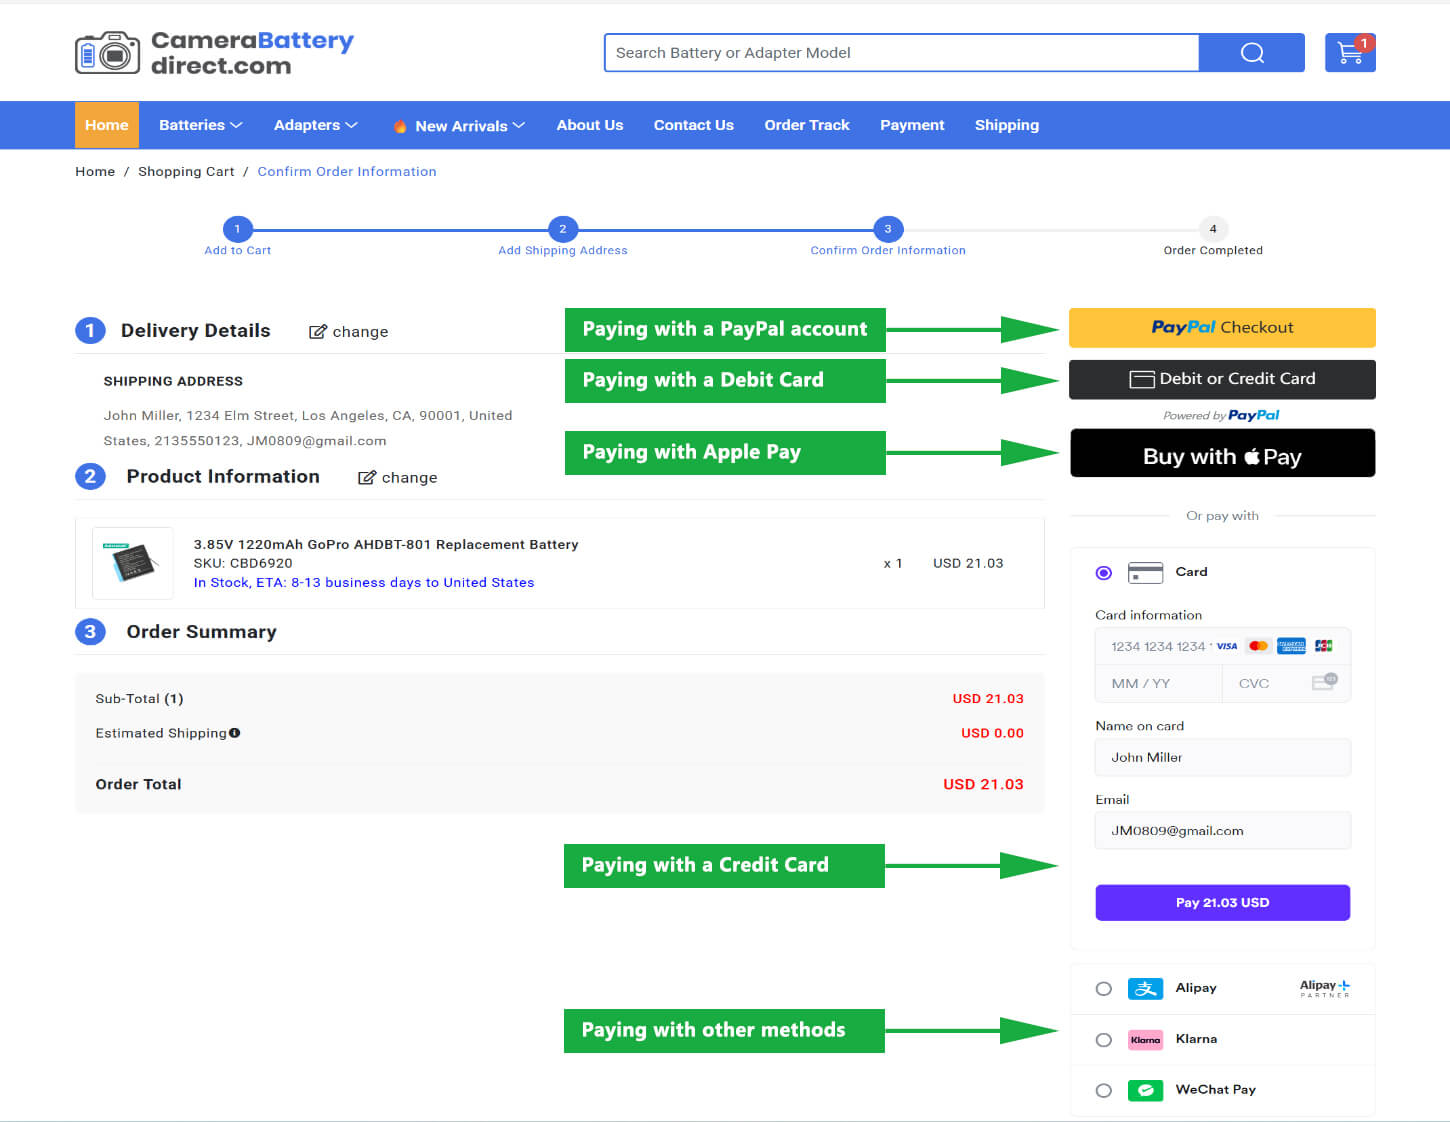Viewport: 1450px width, 1122px height.
Task: Click the GoPro battery product thumbnail
Action: pyautogui.click(x=133, y=563)
